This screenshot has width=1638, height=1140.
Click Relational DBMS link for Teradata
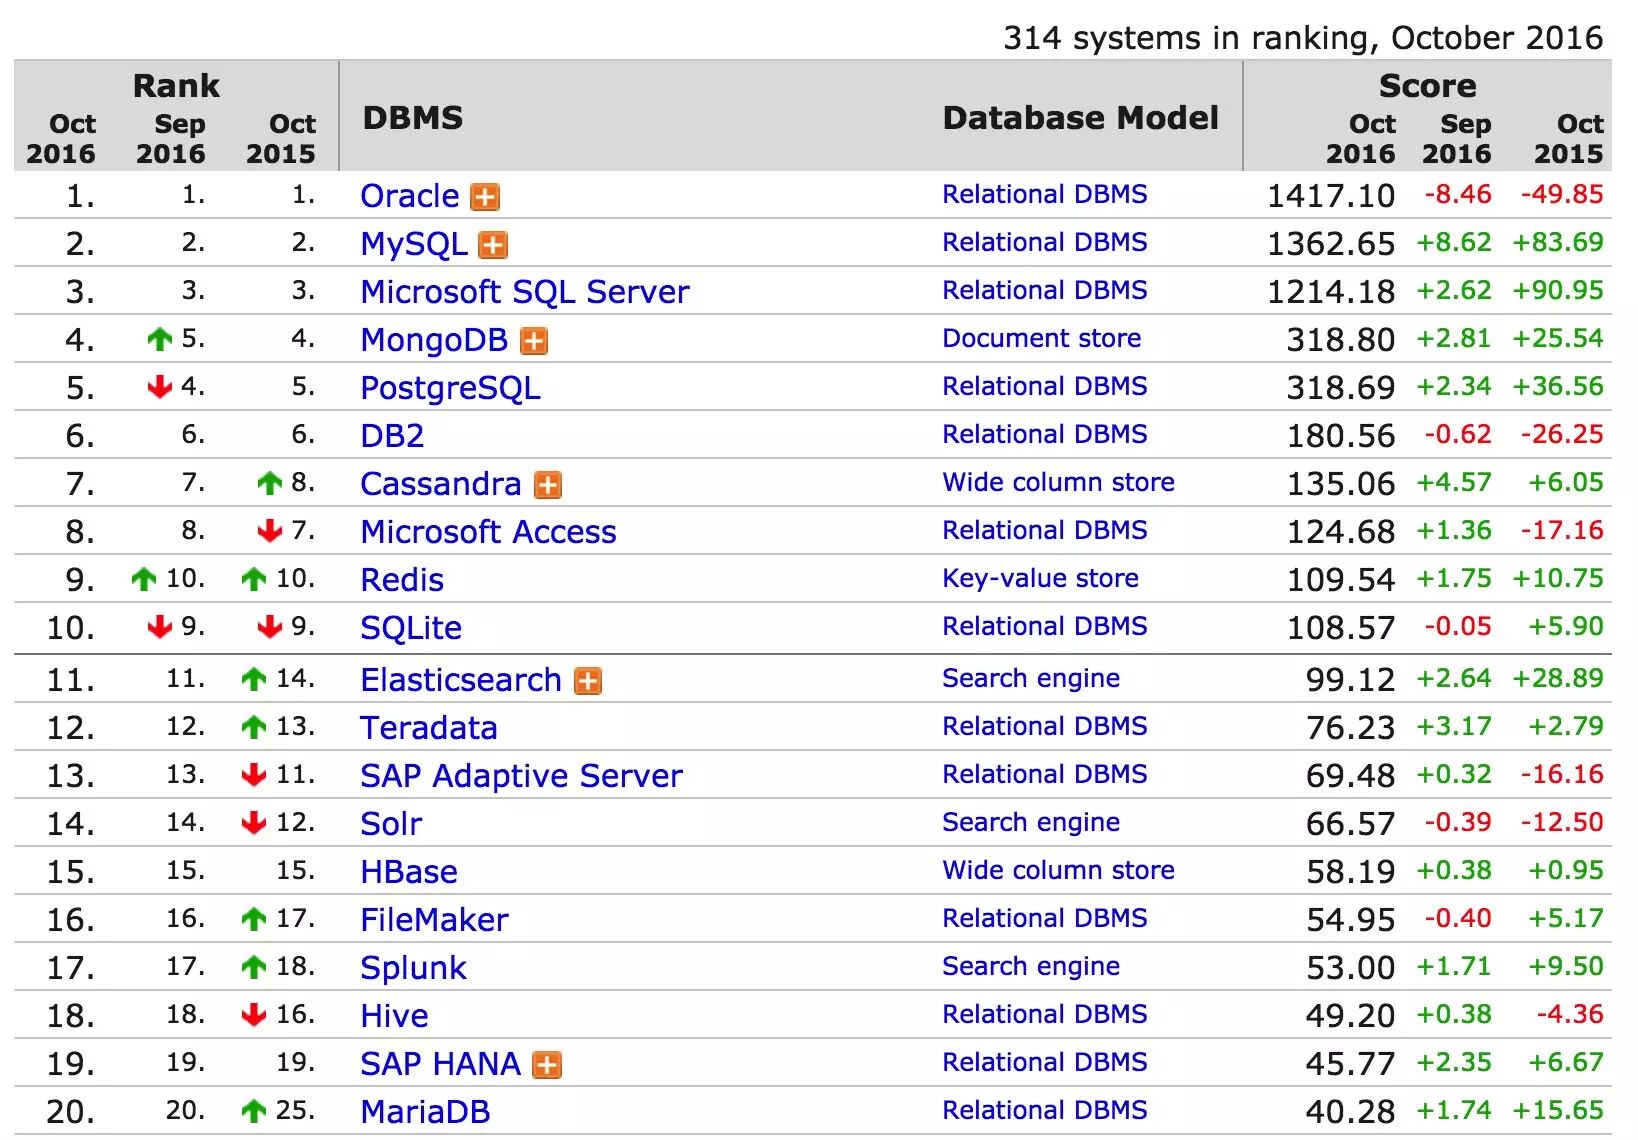coord(1045,726)
